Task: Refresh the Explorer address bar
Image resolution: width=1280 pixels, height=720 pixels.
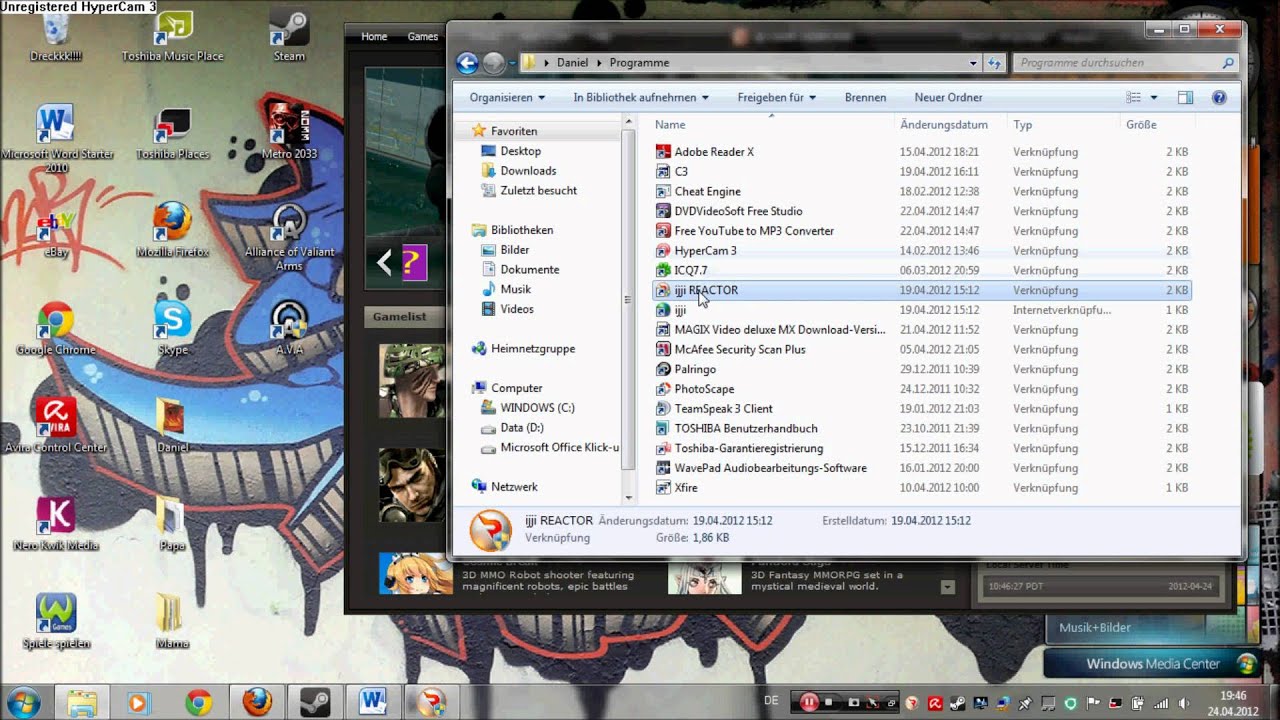Action: 994,63
